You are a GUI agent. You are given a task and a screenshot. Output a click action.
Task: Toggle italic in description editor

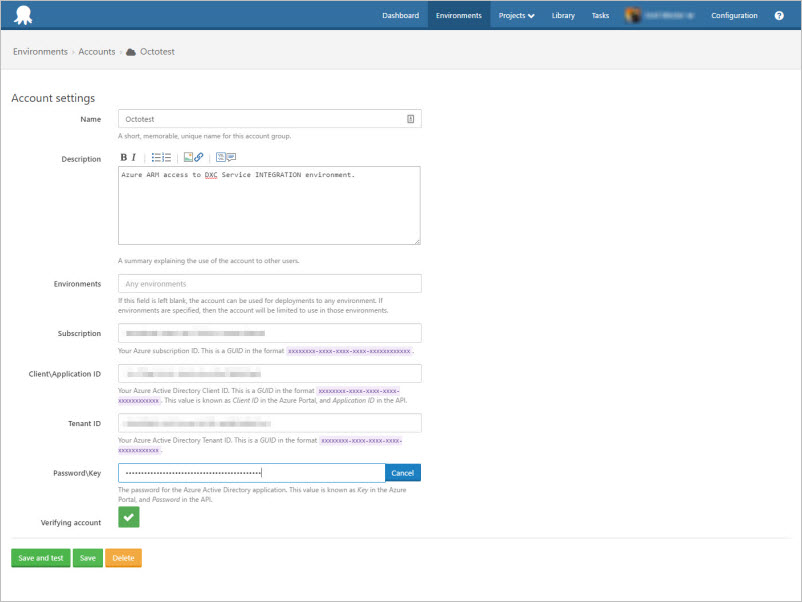click(134, 157)
